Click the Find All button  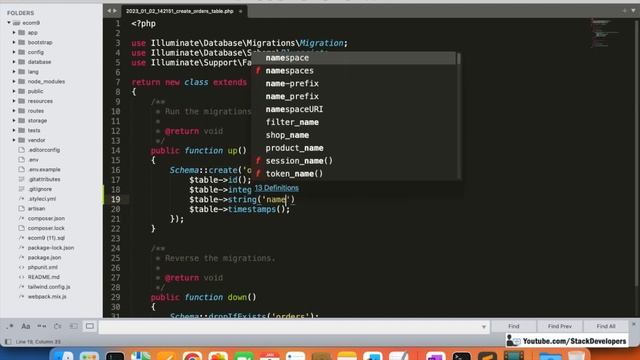606,326
